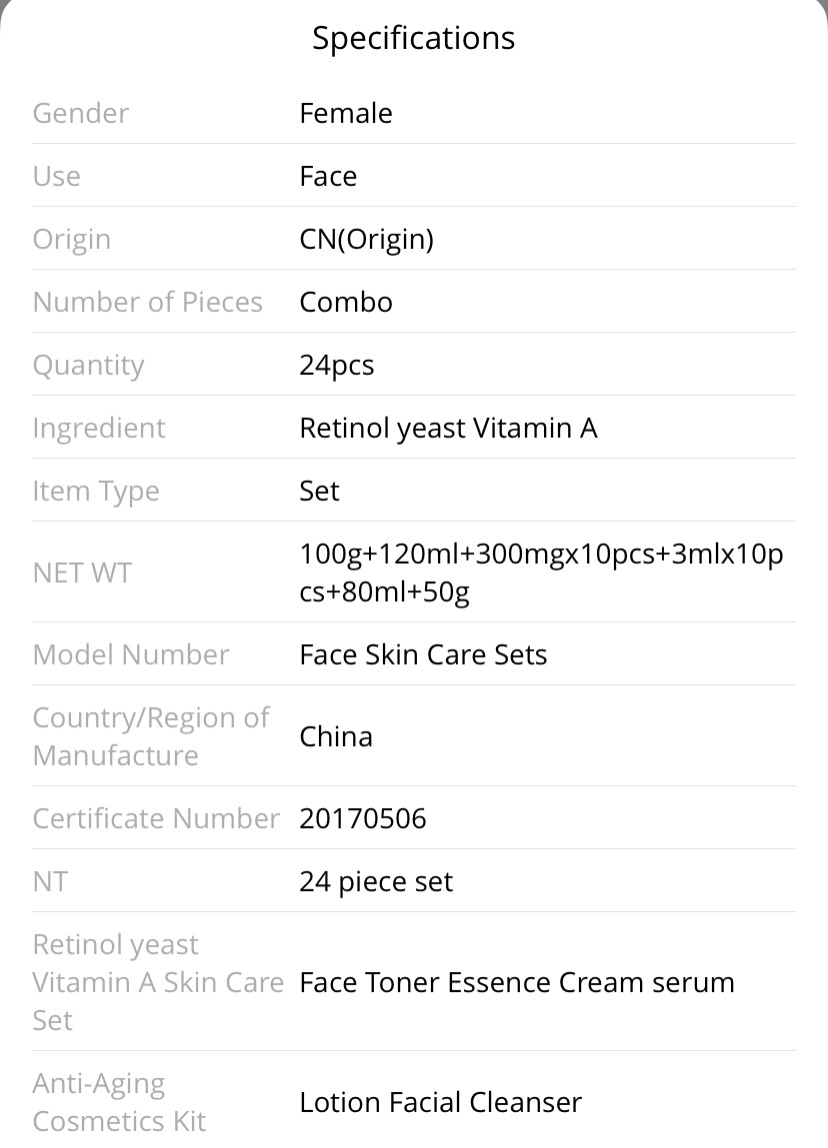Click the Number of Pieces label
This screenshot has height=1148, width=828.
click(x=147, y=302)
